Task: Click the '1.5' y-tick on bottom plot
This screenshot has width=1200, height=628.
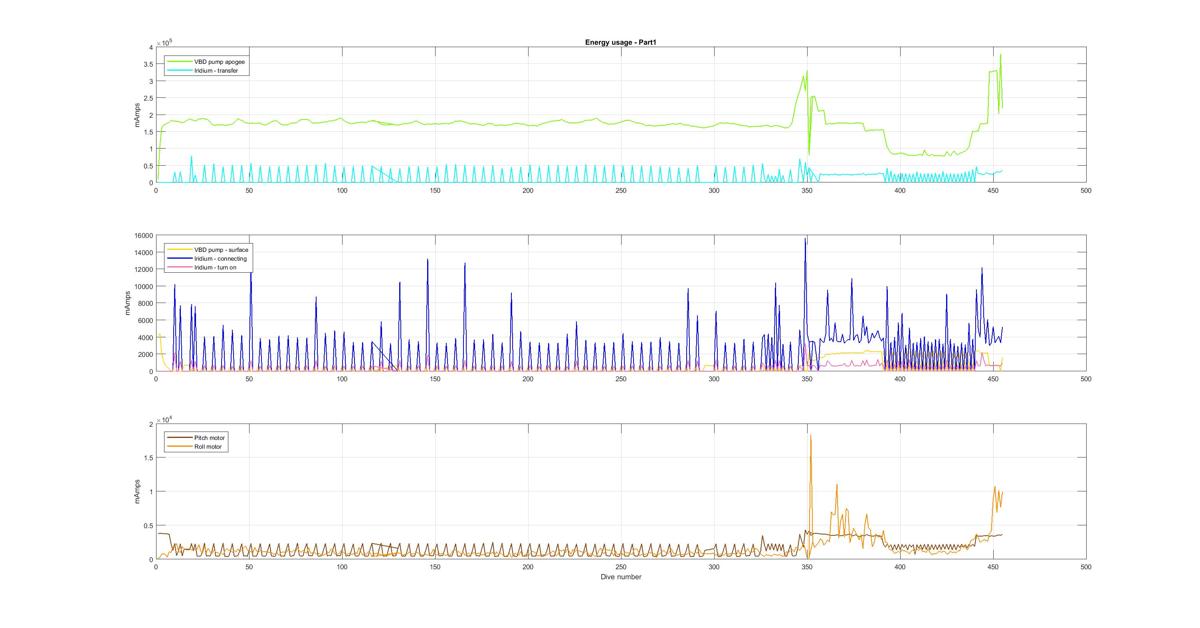Action: click(148, 458)
